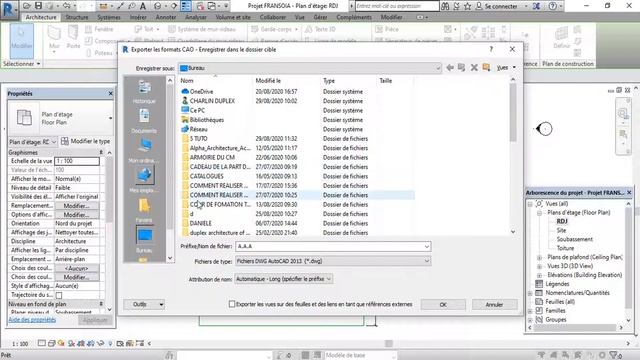
Task: Open the Outils dropdown button
Action: (x=144, y=304)
